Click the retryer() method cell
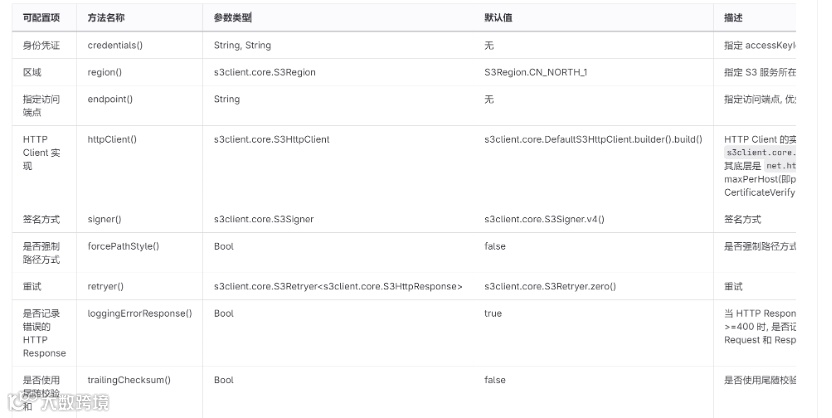 pyautogui.click(x=105, y=286)
